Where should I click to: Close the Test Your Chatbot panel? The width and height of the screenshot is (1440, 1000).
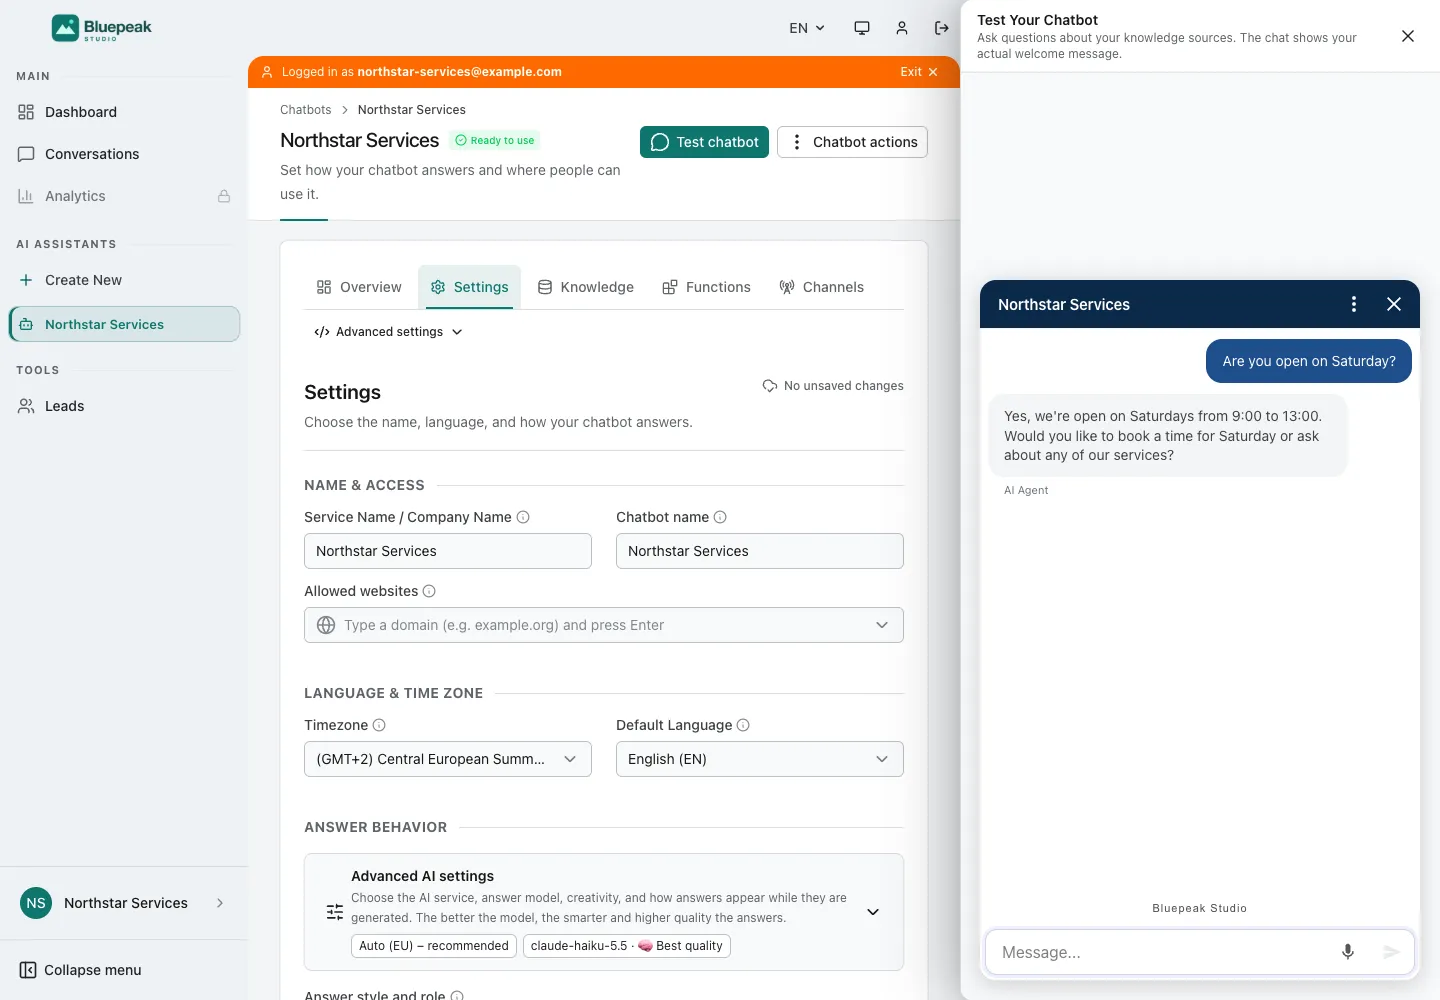click(x=1408, y=36)
